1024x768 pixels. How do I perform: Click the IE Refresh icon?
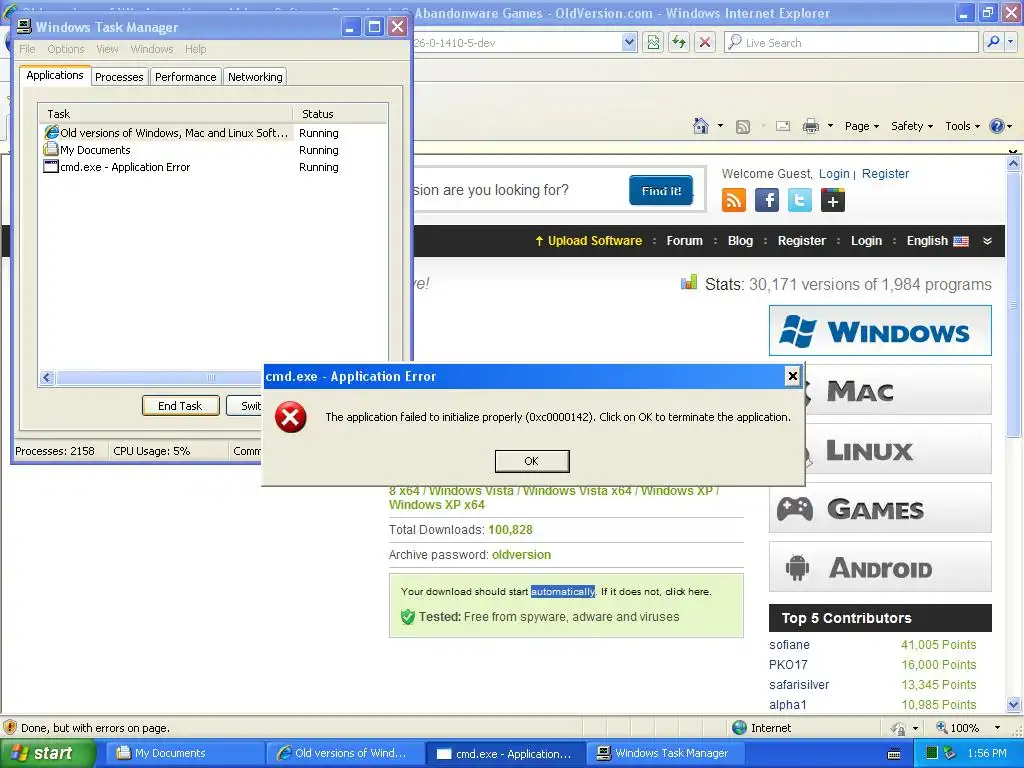[679, 42]
